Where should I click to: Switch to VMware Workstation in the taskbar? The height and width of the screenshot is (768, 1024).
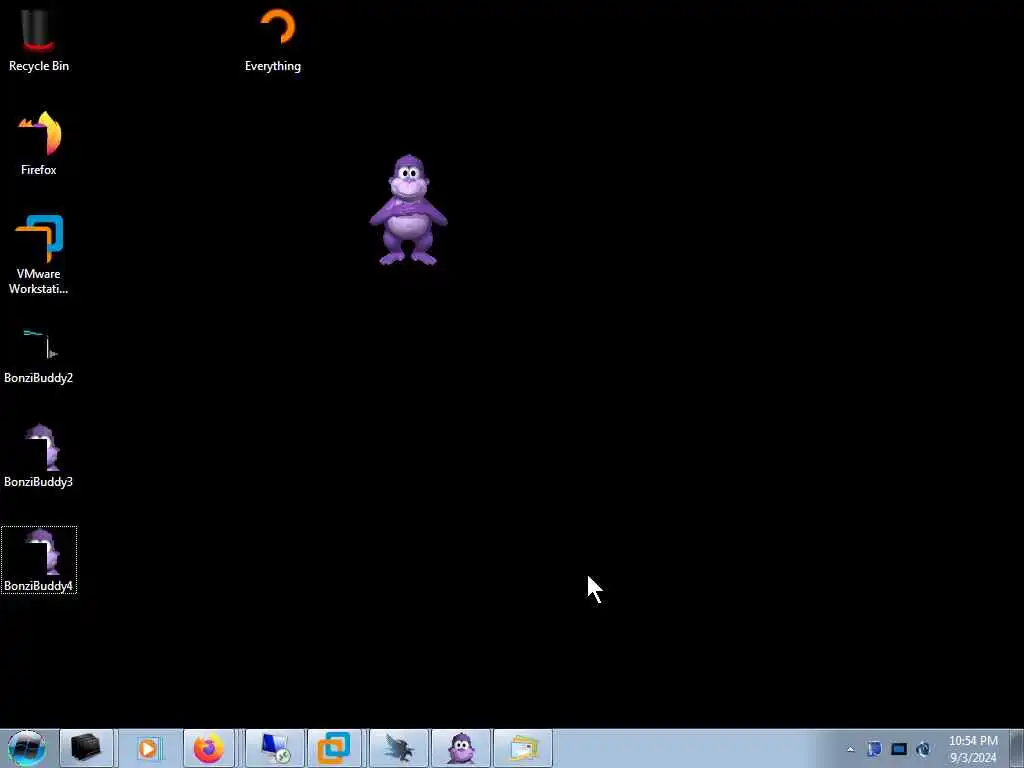[334, 748]
